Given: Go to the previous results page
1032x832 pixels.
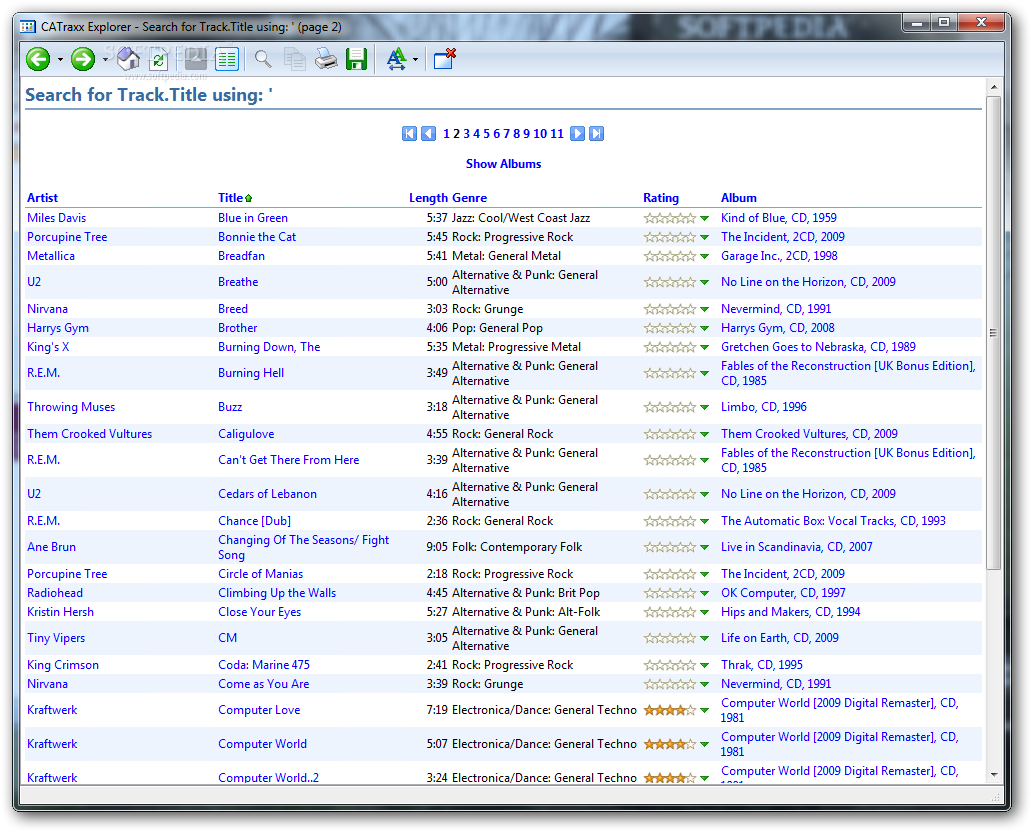Looking at the screenshot, I should coord(428,134).
